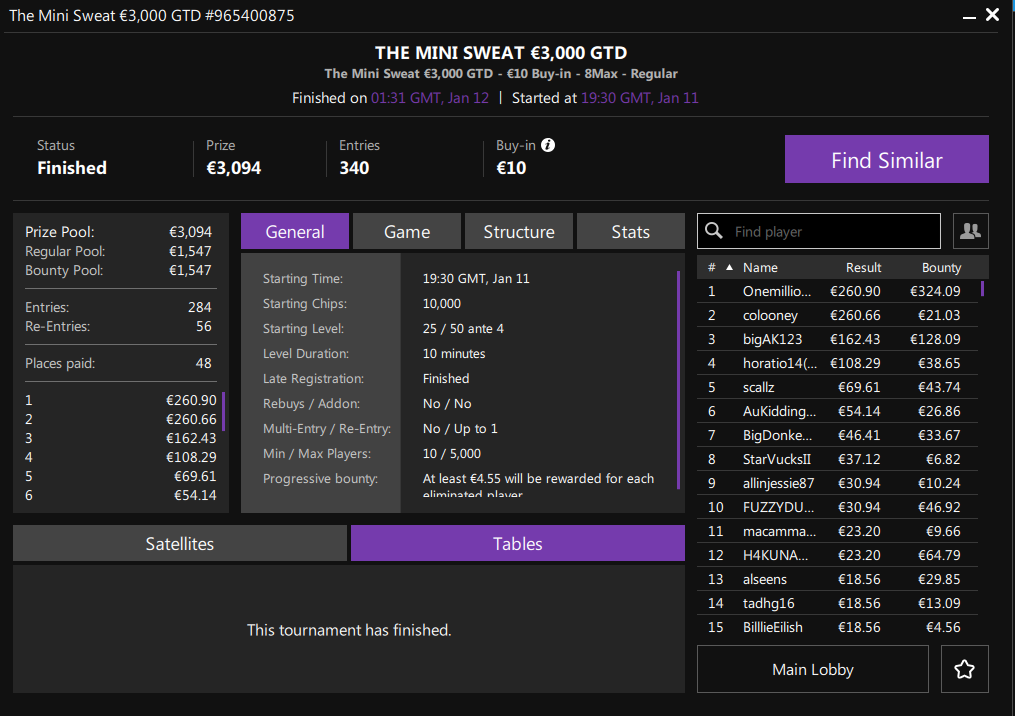Close the tournament lobby window

pos(992,15)
